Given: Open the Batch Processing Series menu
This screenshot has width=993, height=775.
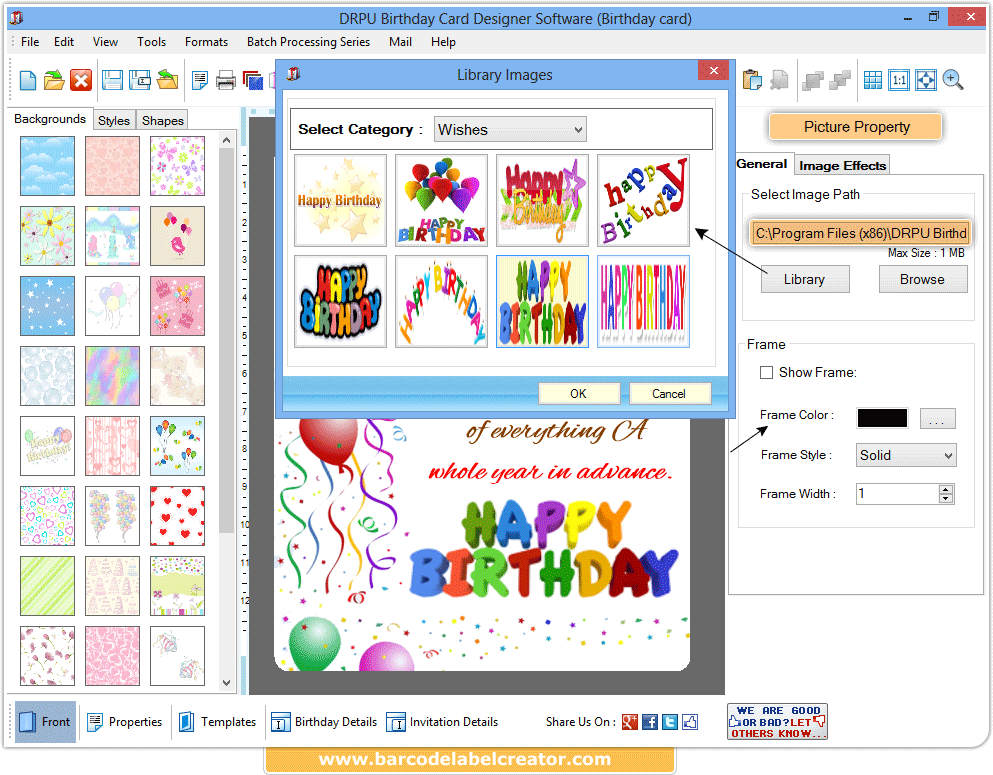Looking at the screenshot, I should 308,42.
